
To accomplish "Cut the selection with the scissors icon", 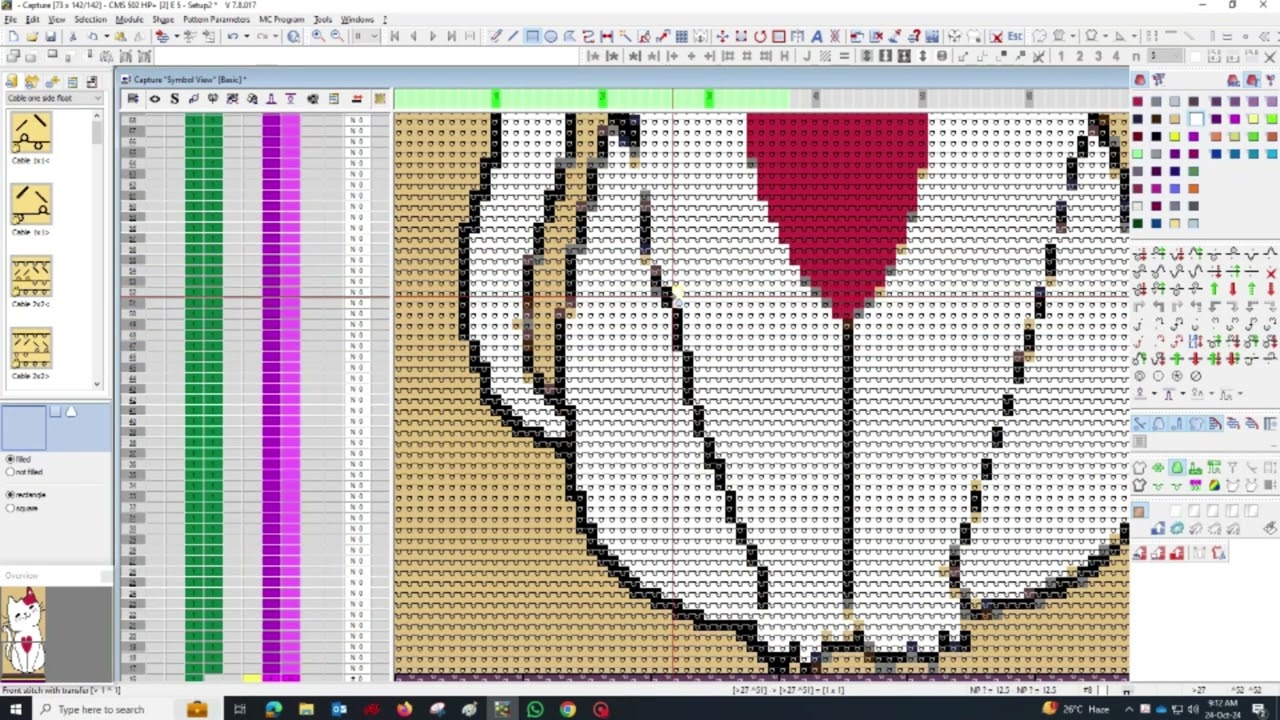I will (x=72, y=36).
